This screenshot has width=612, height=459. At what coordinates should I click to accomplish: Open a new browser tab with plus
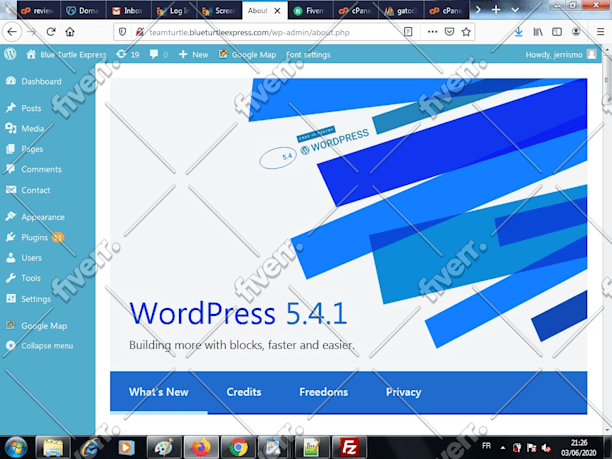click(496, 10)
